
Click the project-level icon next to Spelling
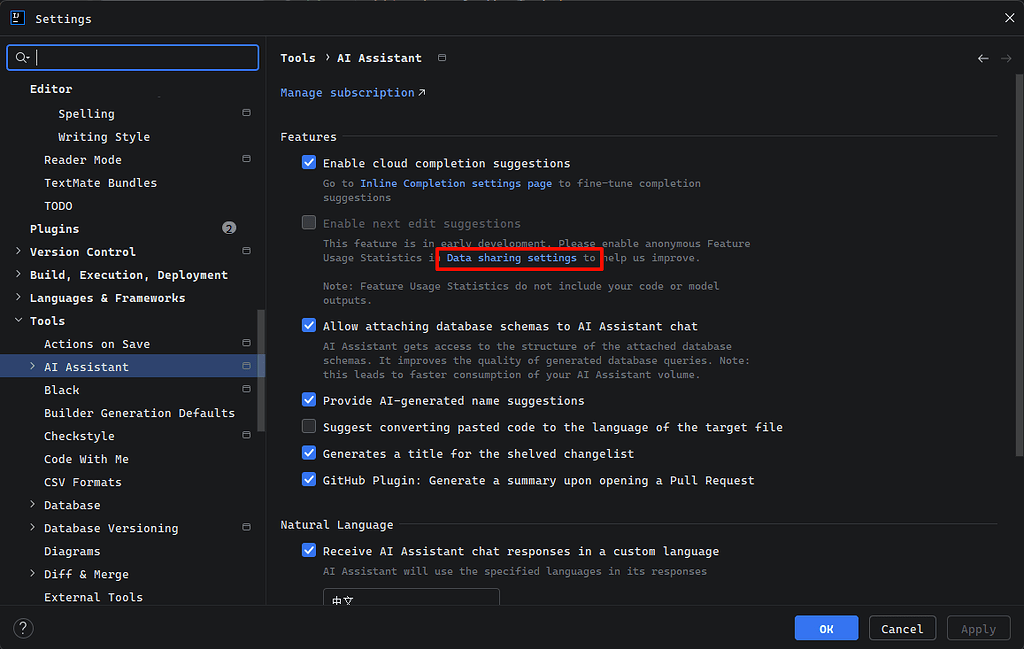tap(246, 113)
